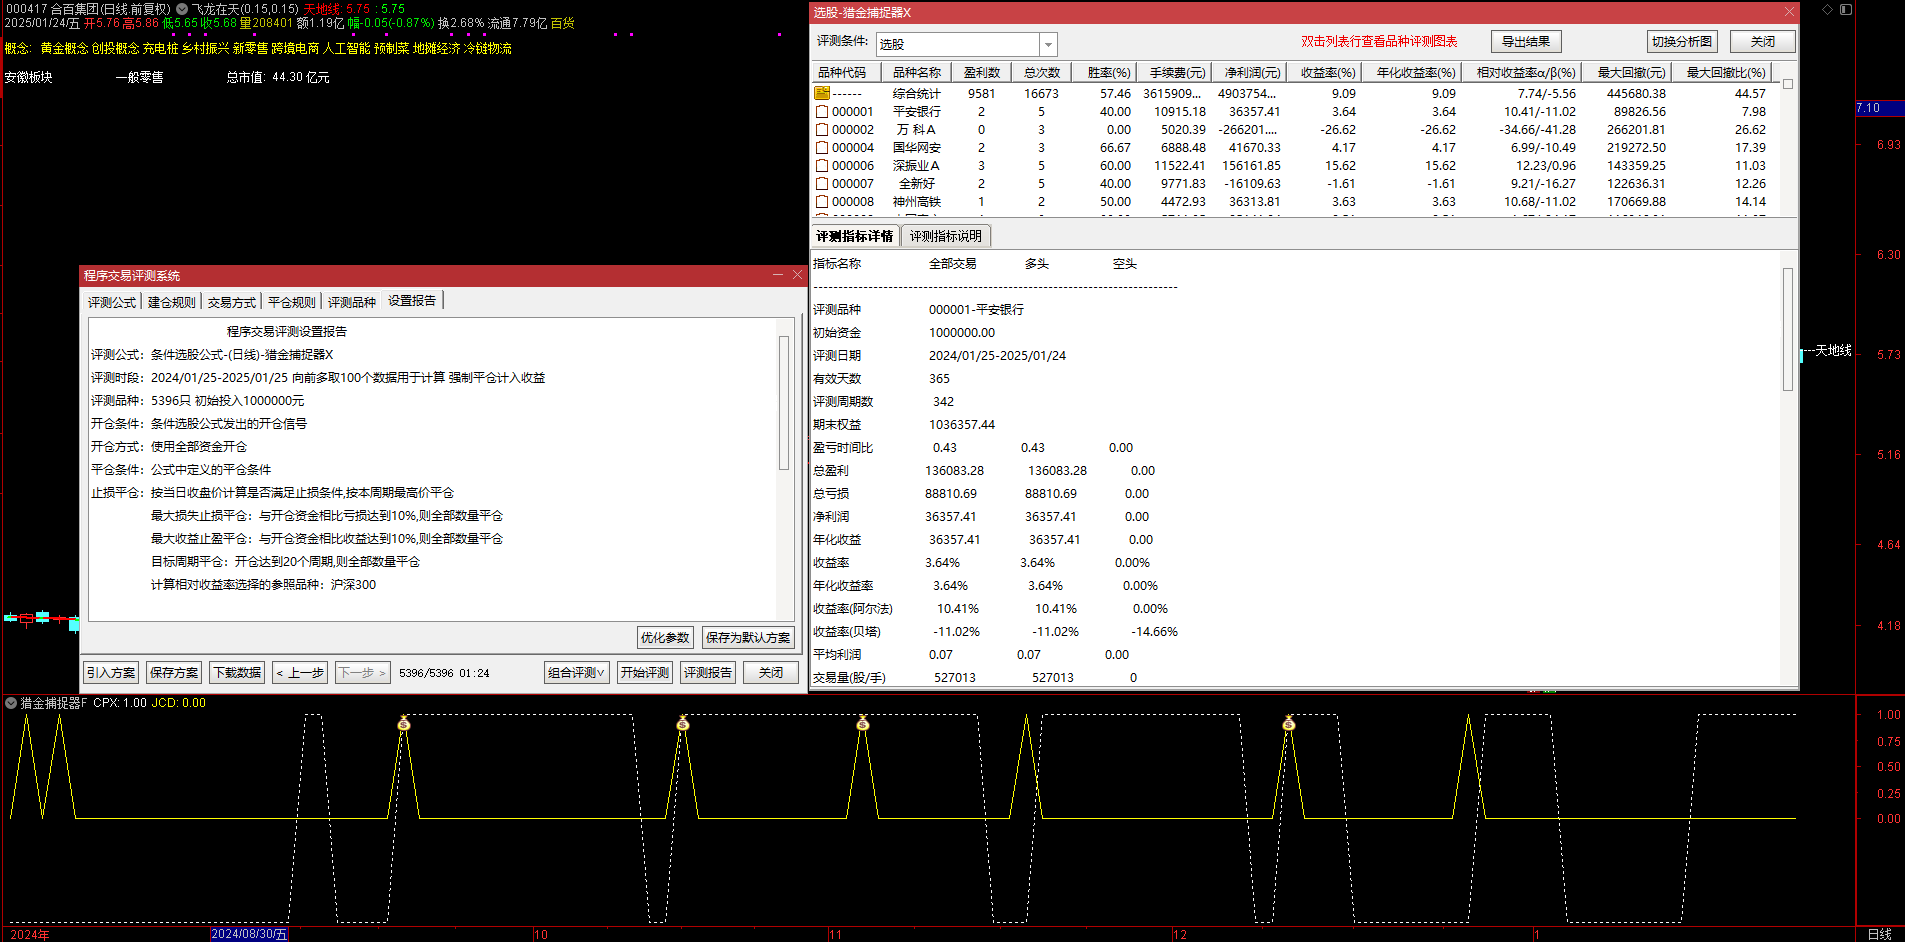Open the 评测指标说明 tab
The height and width of the screenshot is (942, 1905).
click(945, 236)
